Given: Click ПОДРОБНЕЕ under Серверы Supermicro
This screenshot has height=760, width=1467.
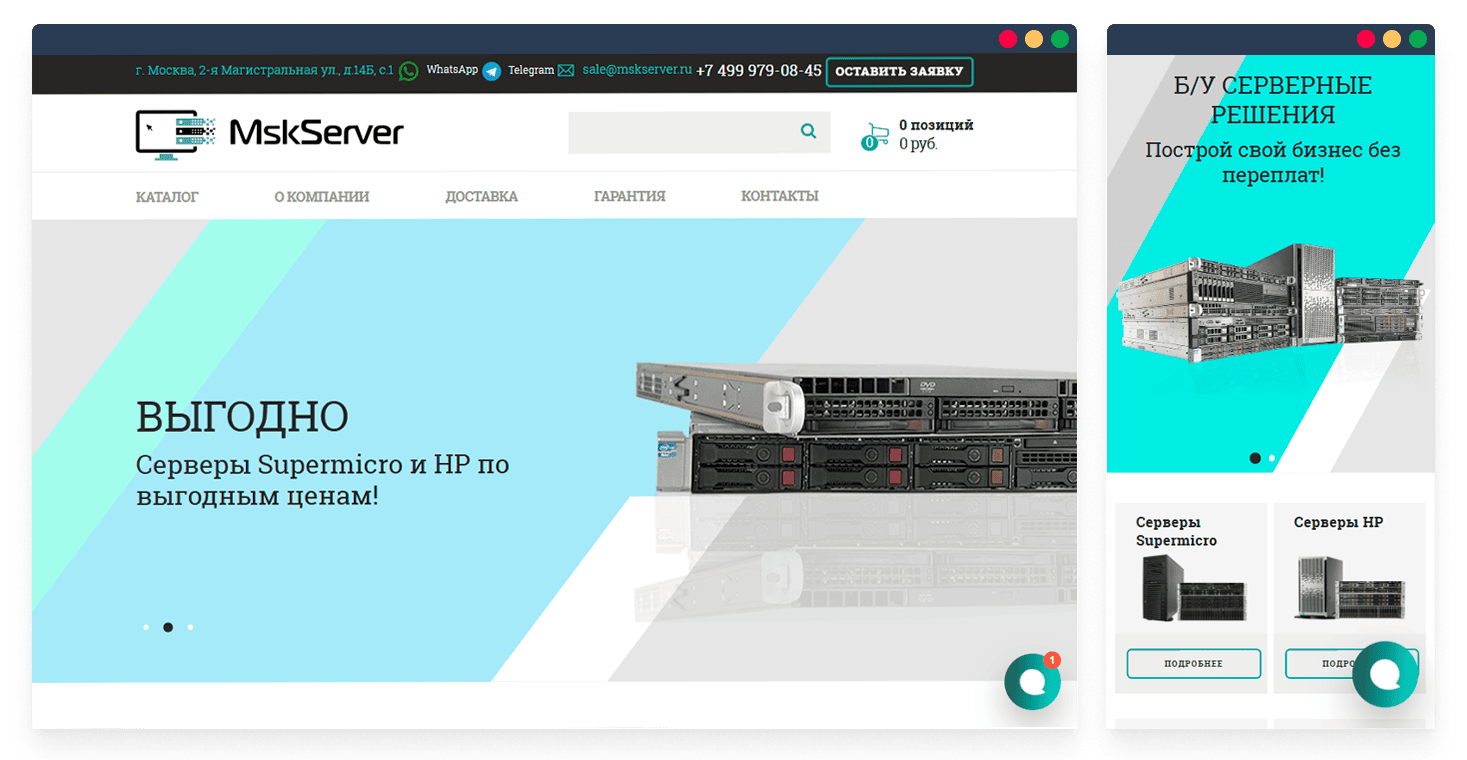Looking at the screenshot, I should click(1194, 663).
